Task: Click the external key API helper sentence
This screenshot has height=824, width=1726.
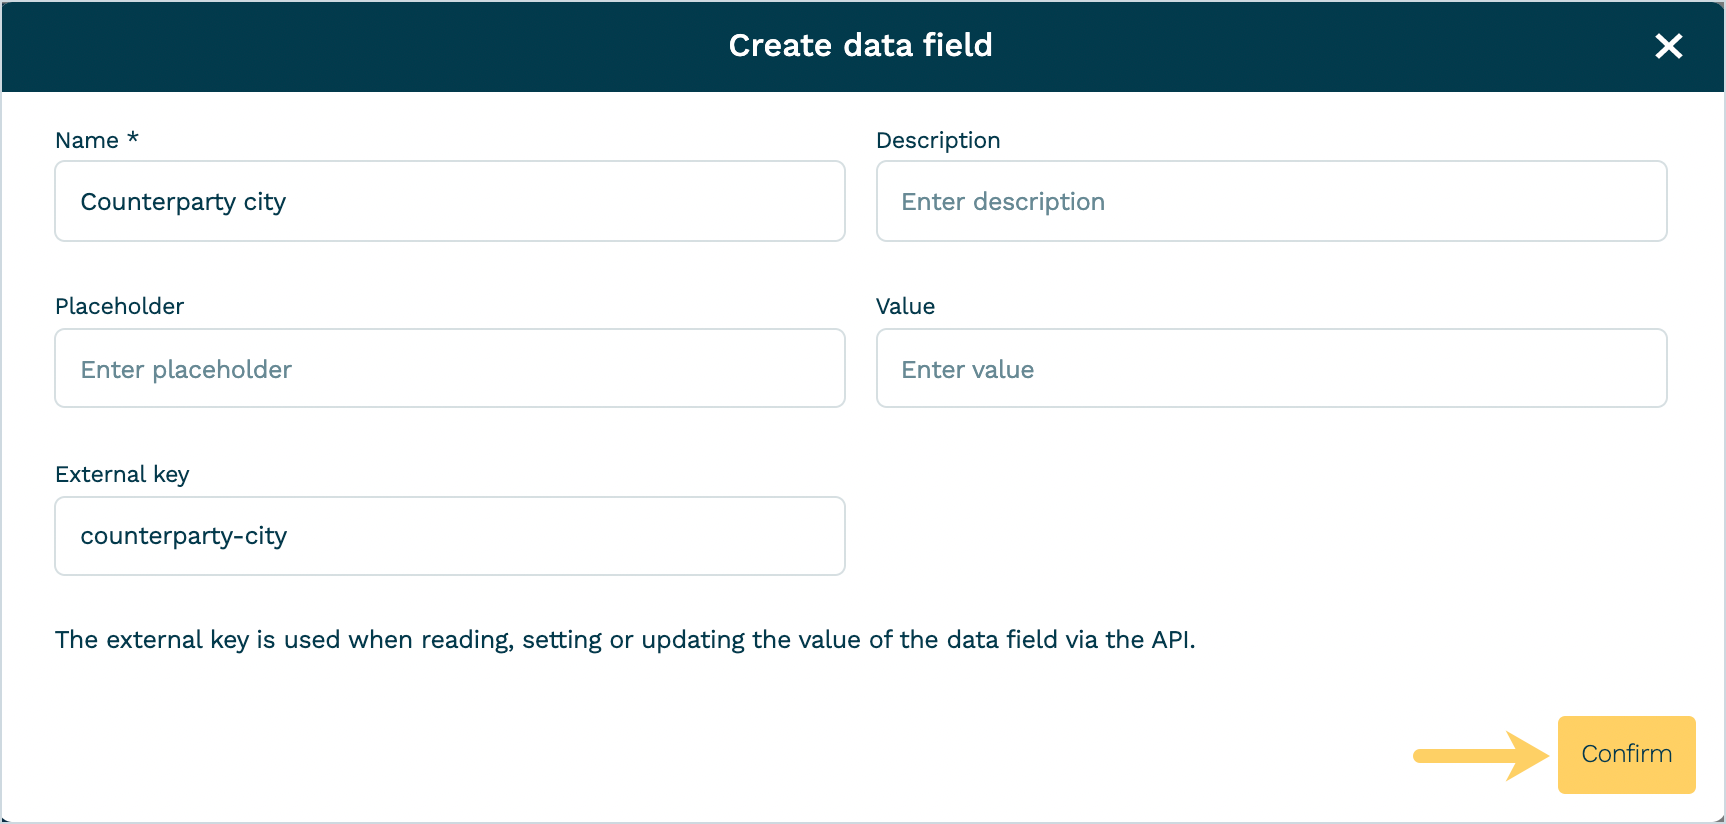Action: (x=625, y=640)
